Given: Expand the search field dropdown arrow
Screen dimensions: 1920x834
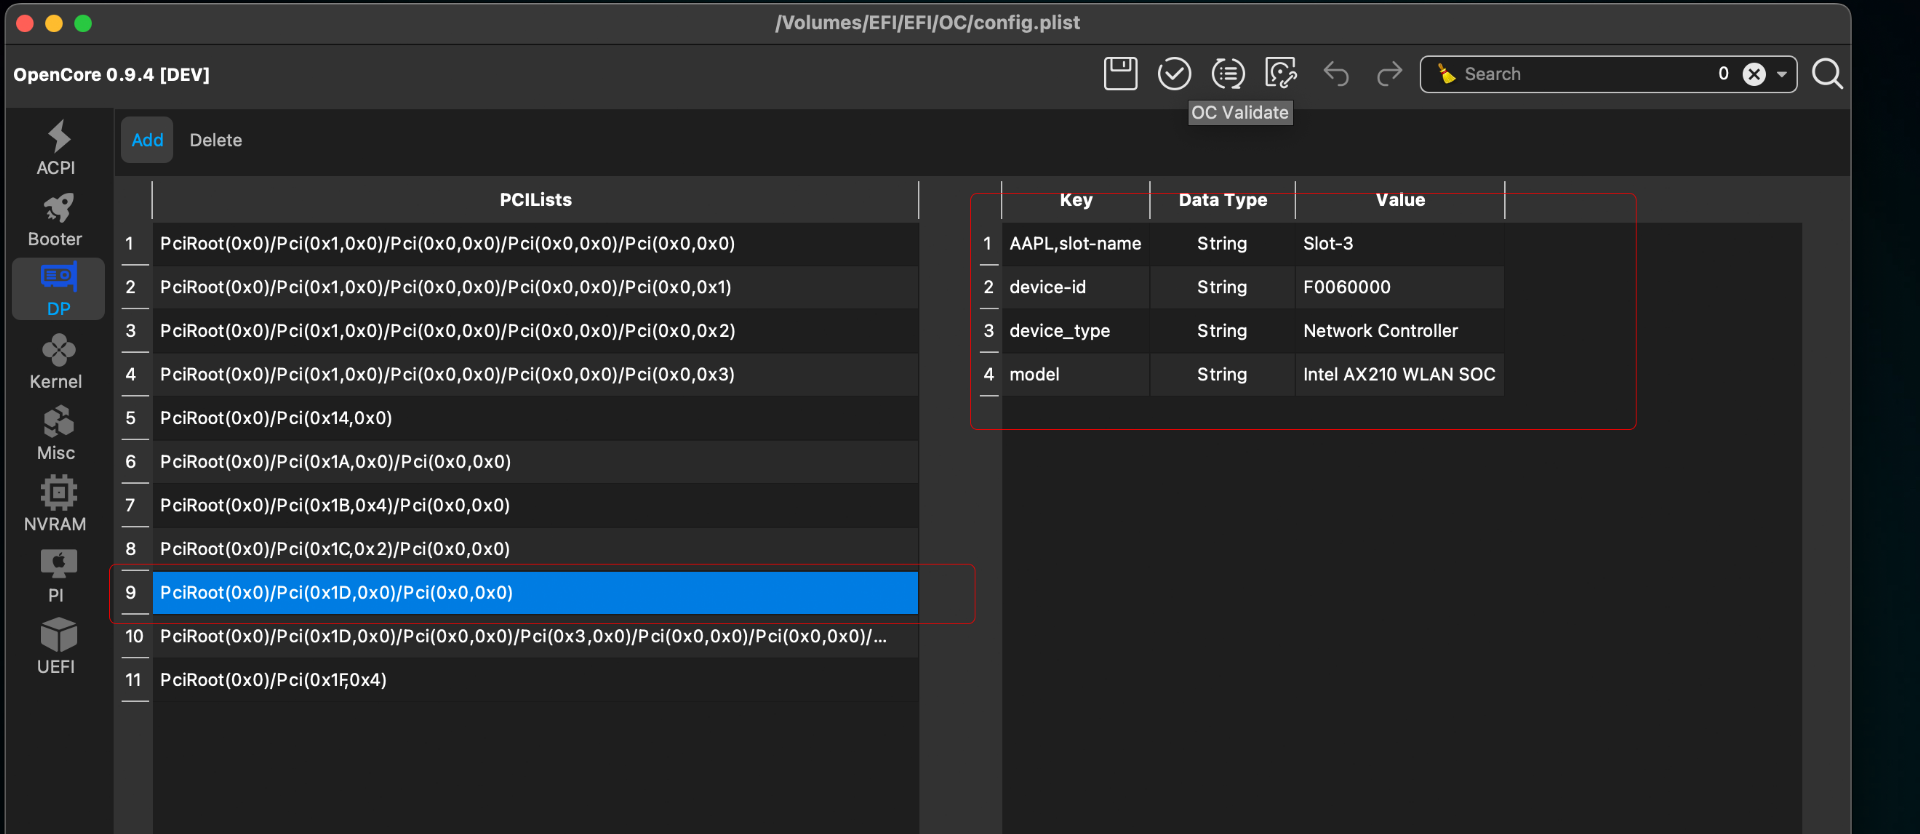Looking at the screenshot, I should tap(1782, 74).
